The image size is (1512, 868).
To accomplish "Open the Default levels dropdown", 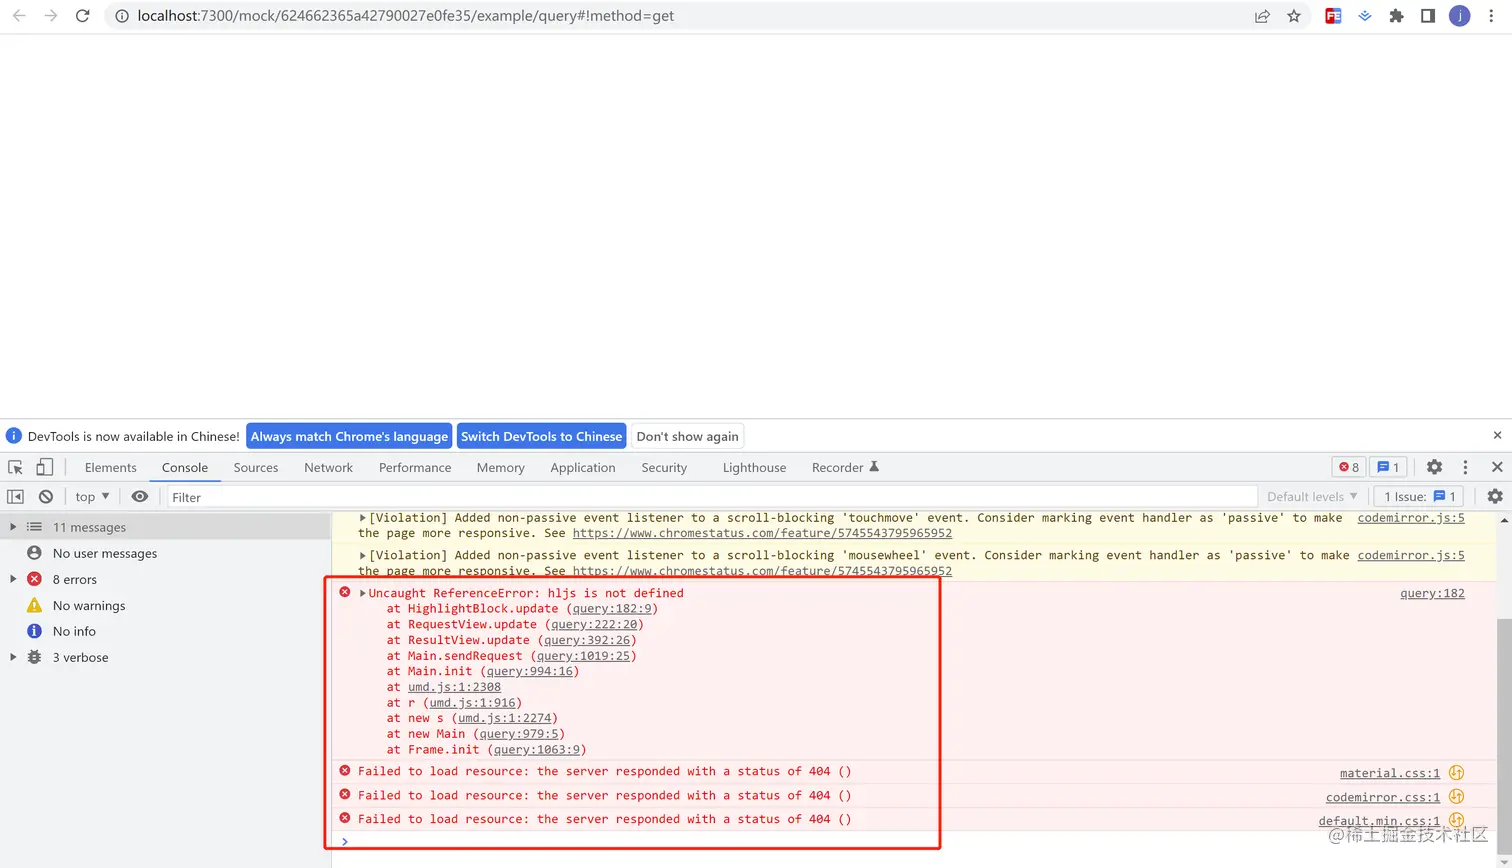I will pyautogui.click(x=1312, y=496).
